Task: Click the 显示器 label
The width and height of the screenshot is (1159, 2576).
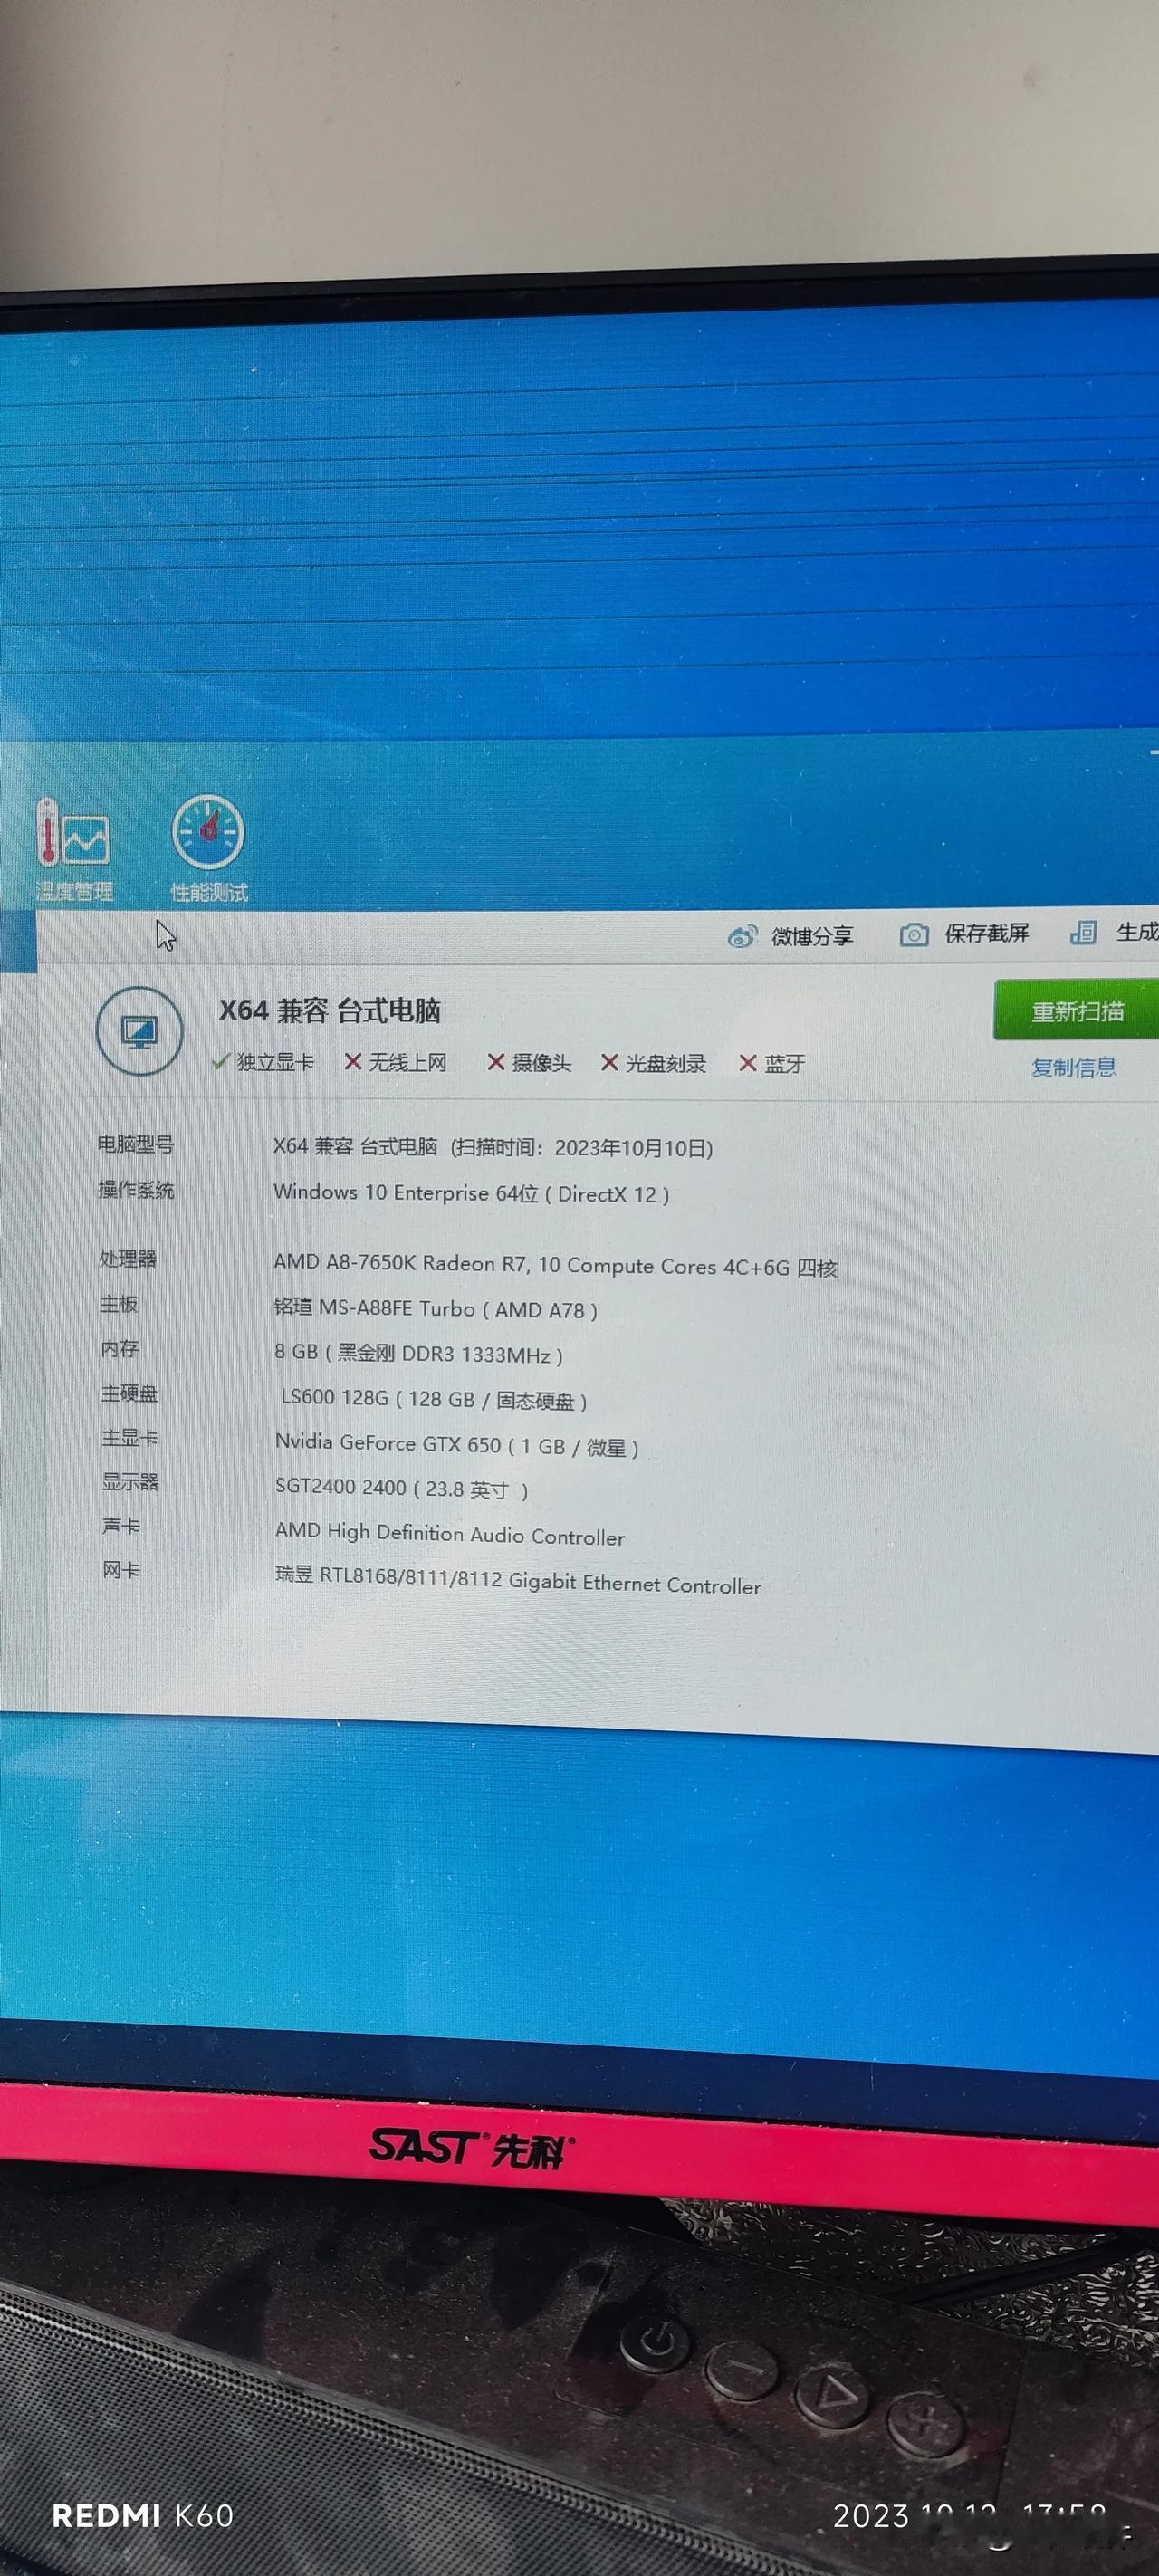Action: point(130,1482)
